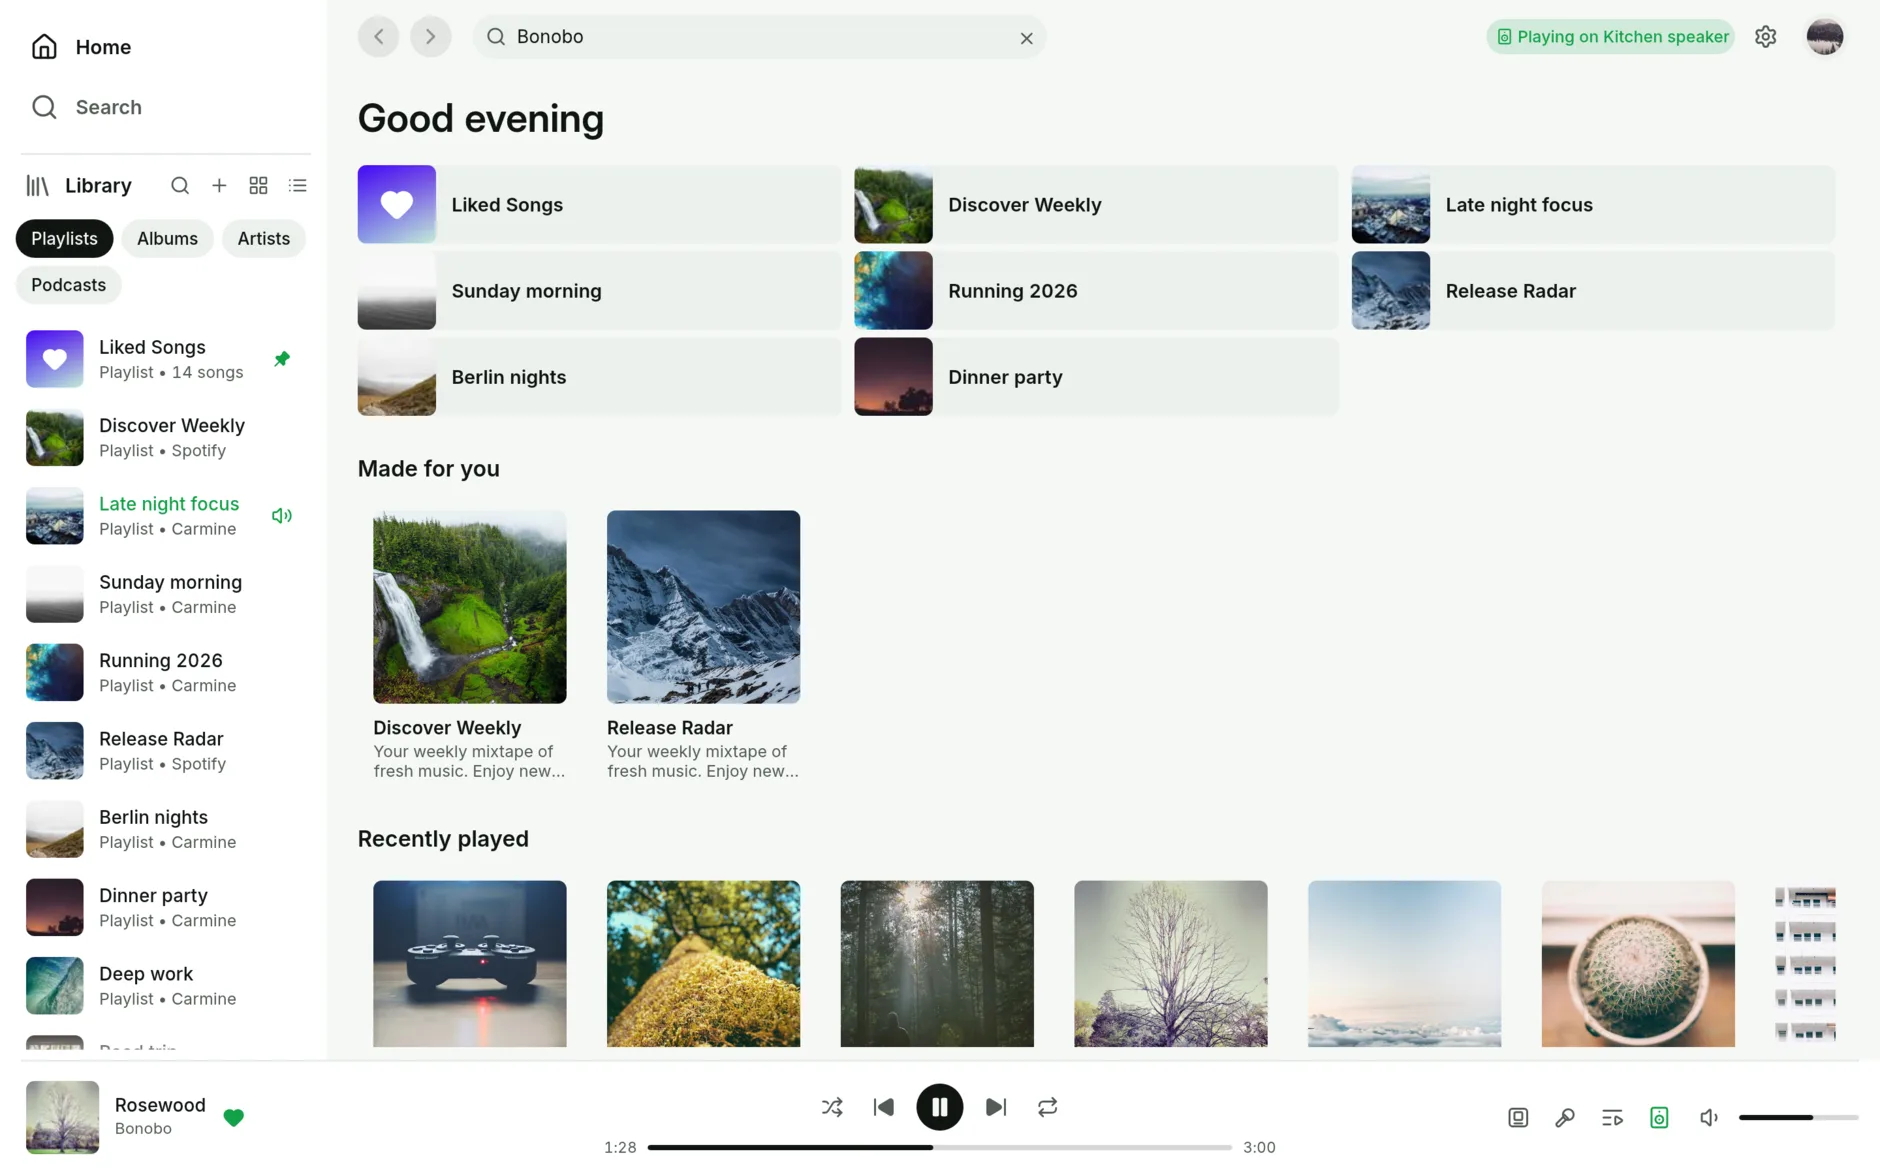Open the user profile avatar

tap(1825, 37)
